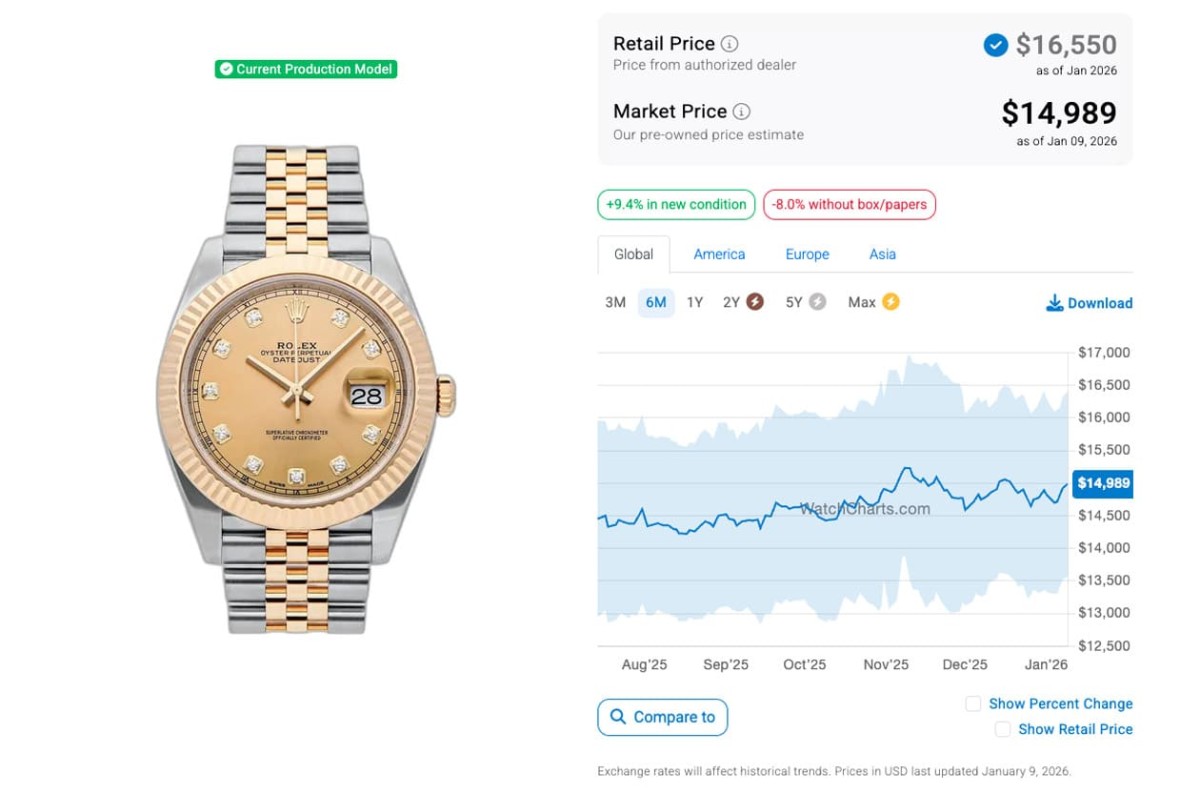Click the Rolex Datejust watch image
Image resolution: width=1200 pixels, height=794 pixels.
click(x=303, y=390)
